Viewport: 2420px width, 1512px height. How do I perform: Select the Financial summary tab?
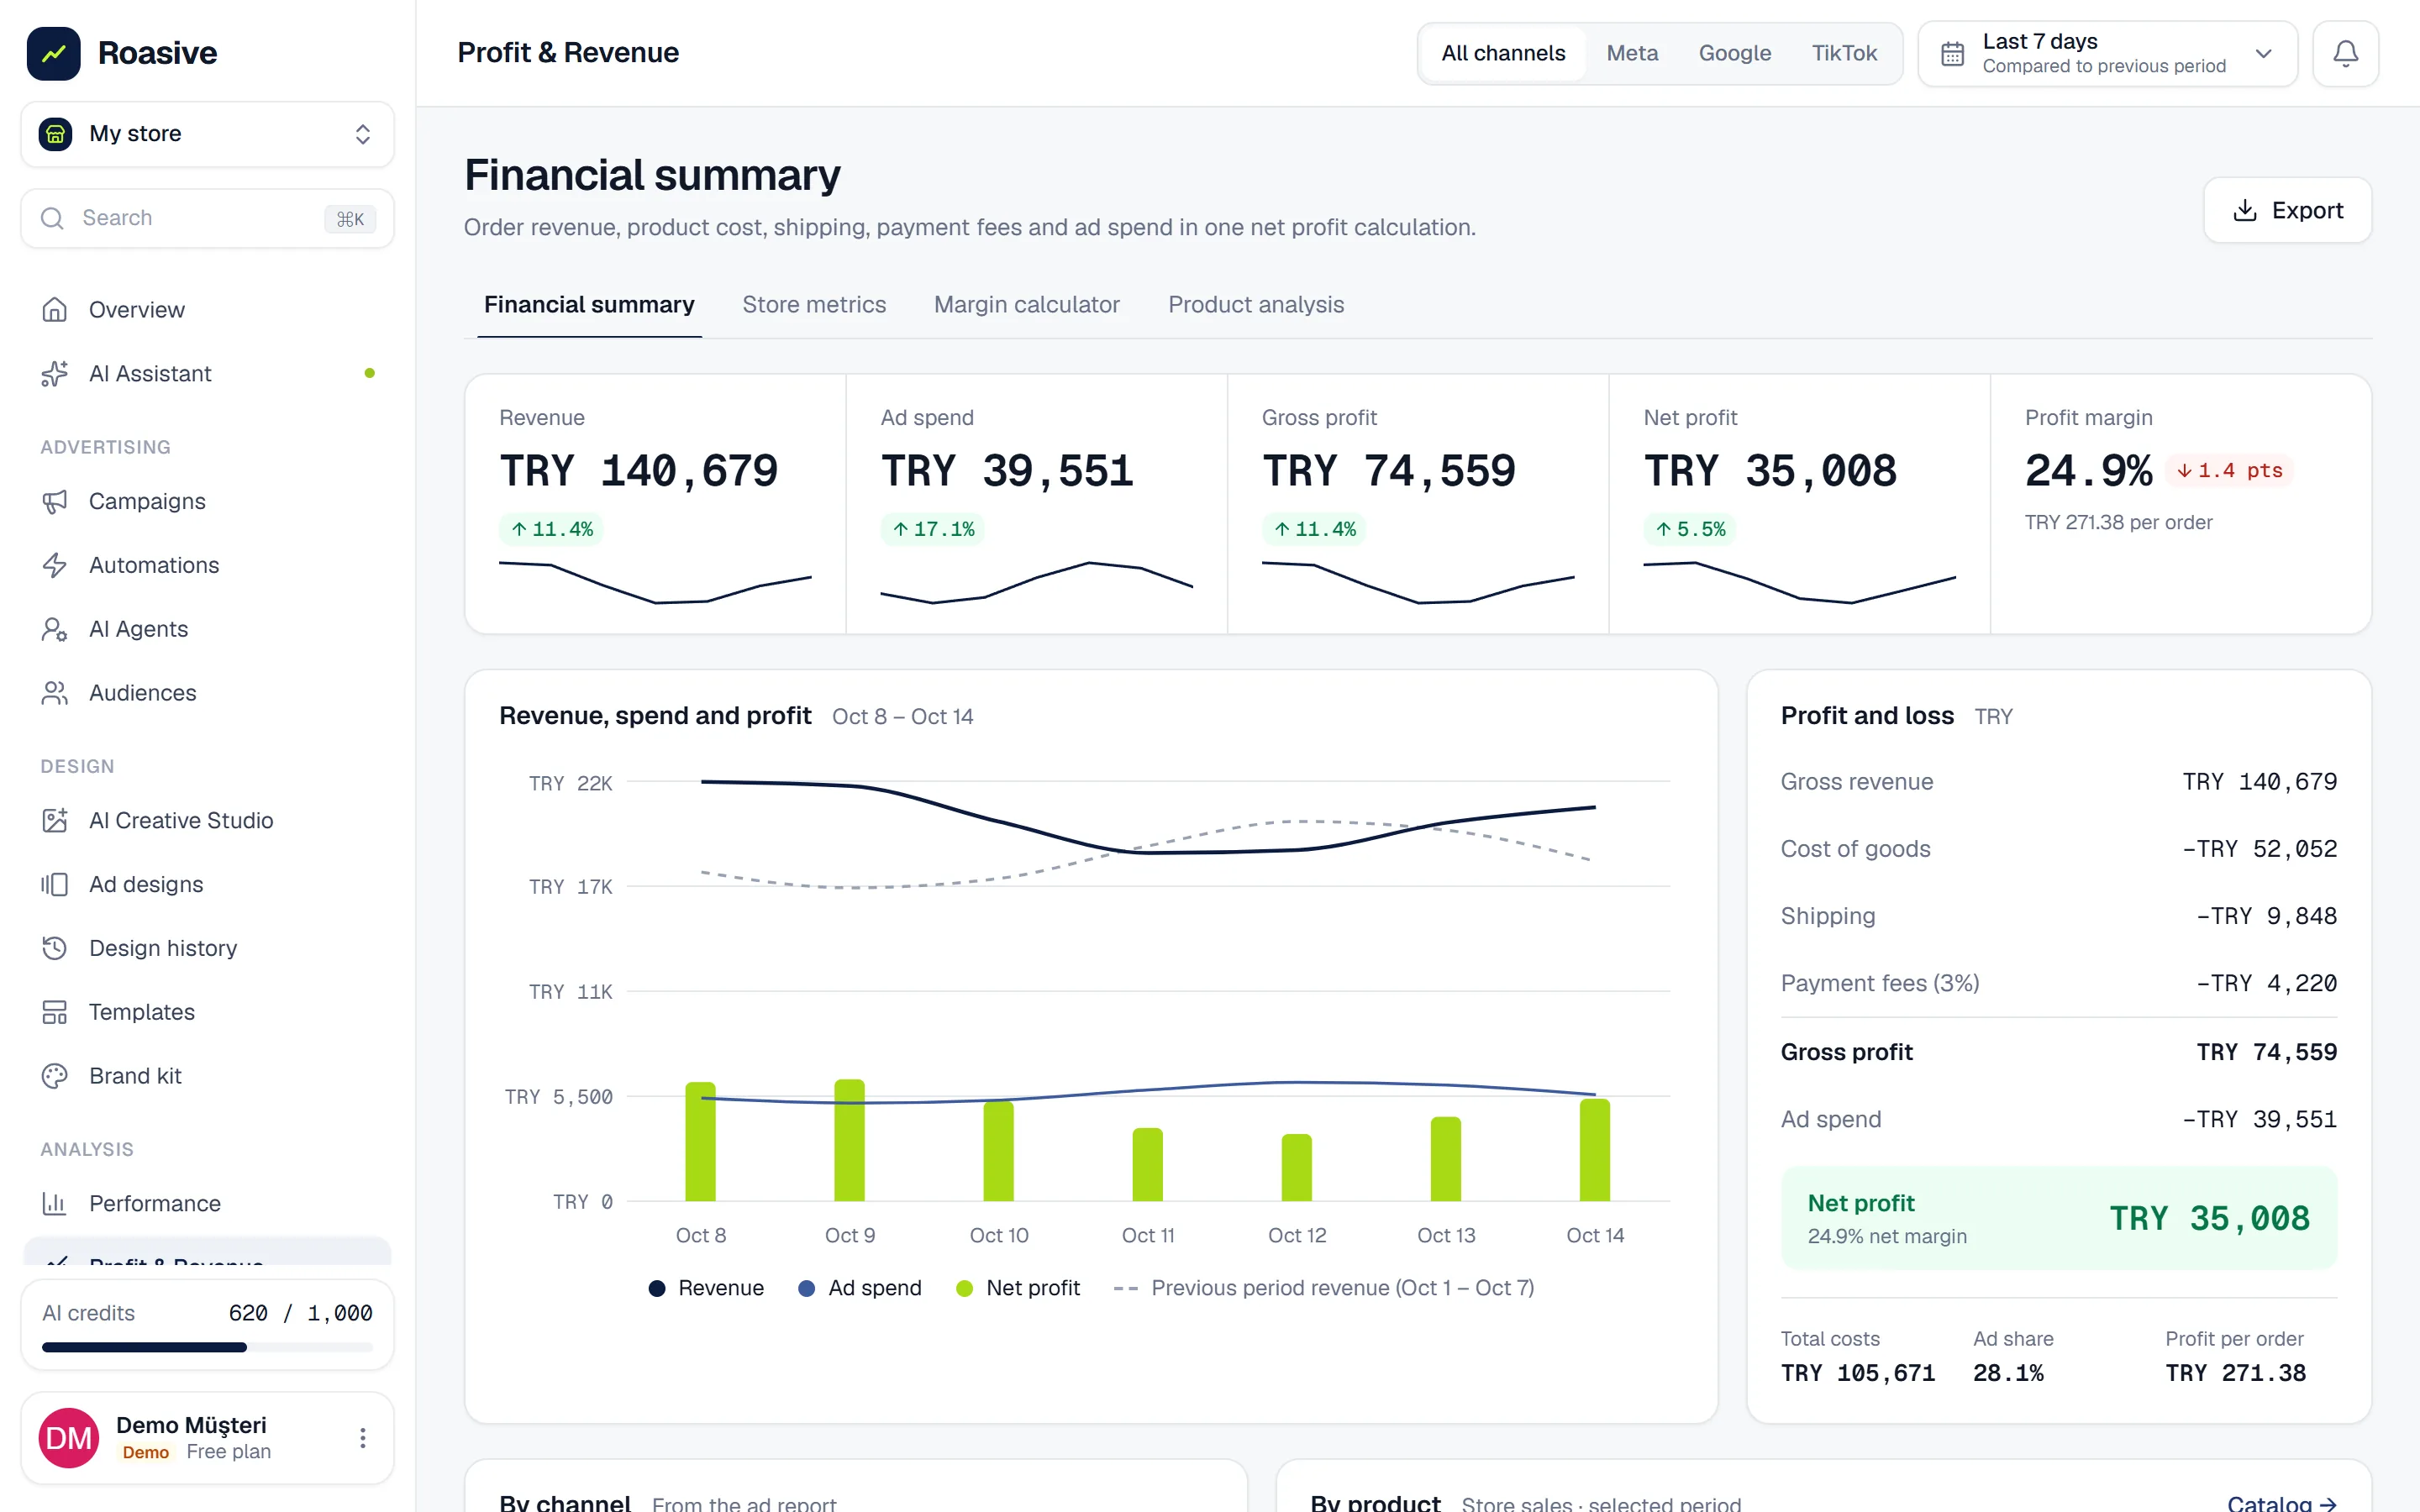tap(589, 305)
